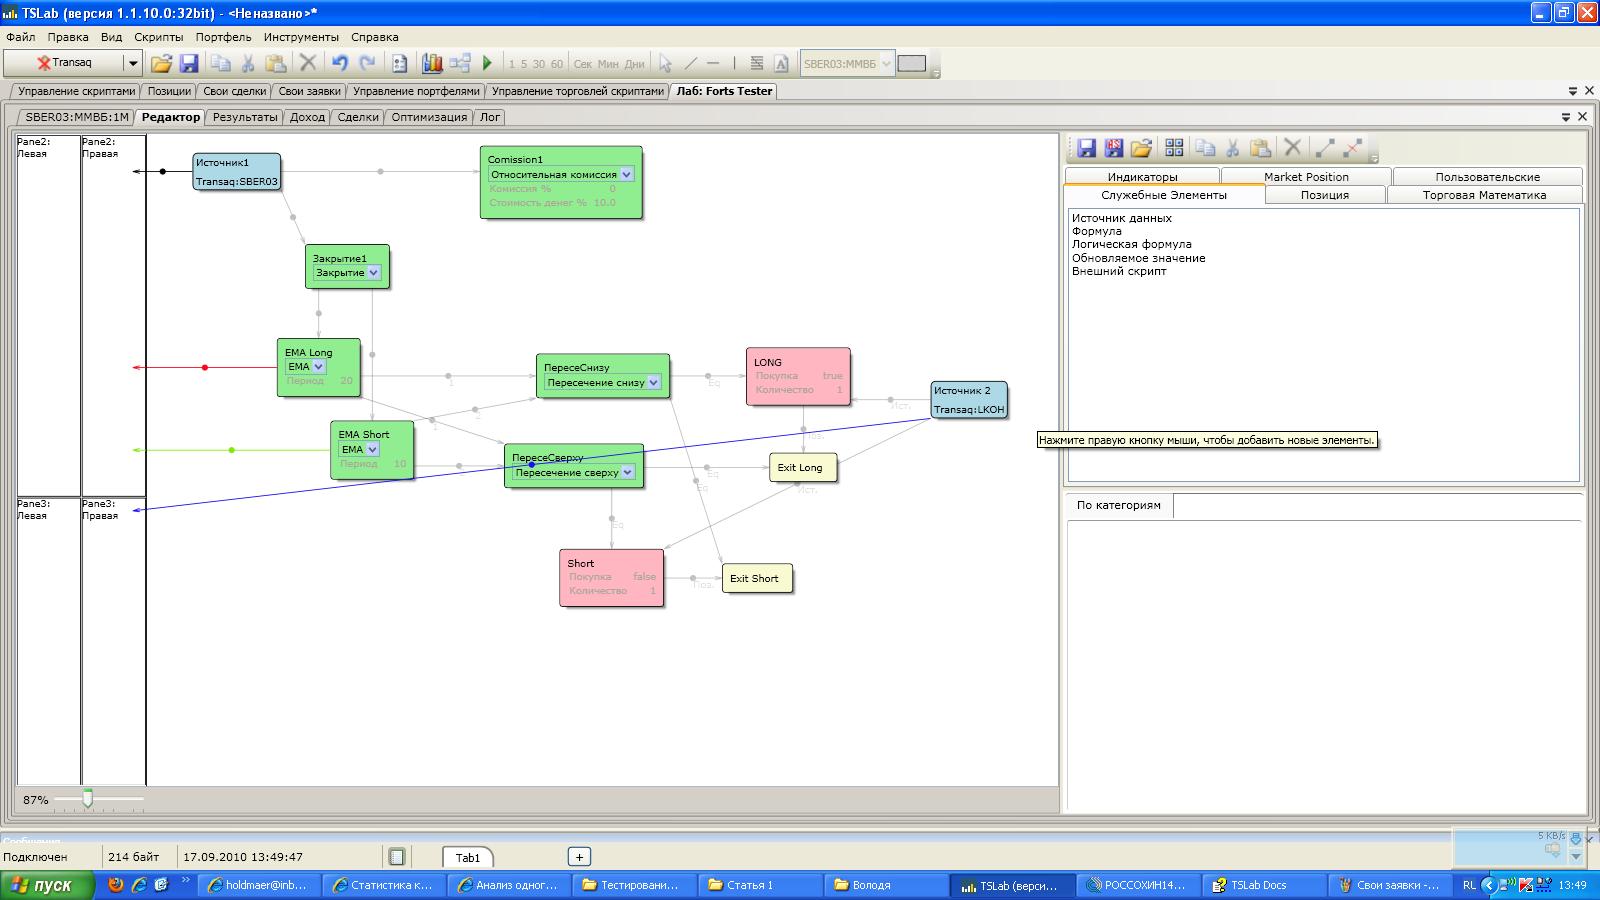Expand the SBER03:ММВБ instrument combo box
The height and width of the screenshot is (900, 1600).
coord(886,64)
